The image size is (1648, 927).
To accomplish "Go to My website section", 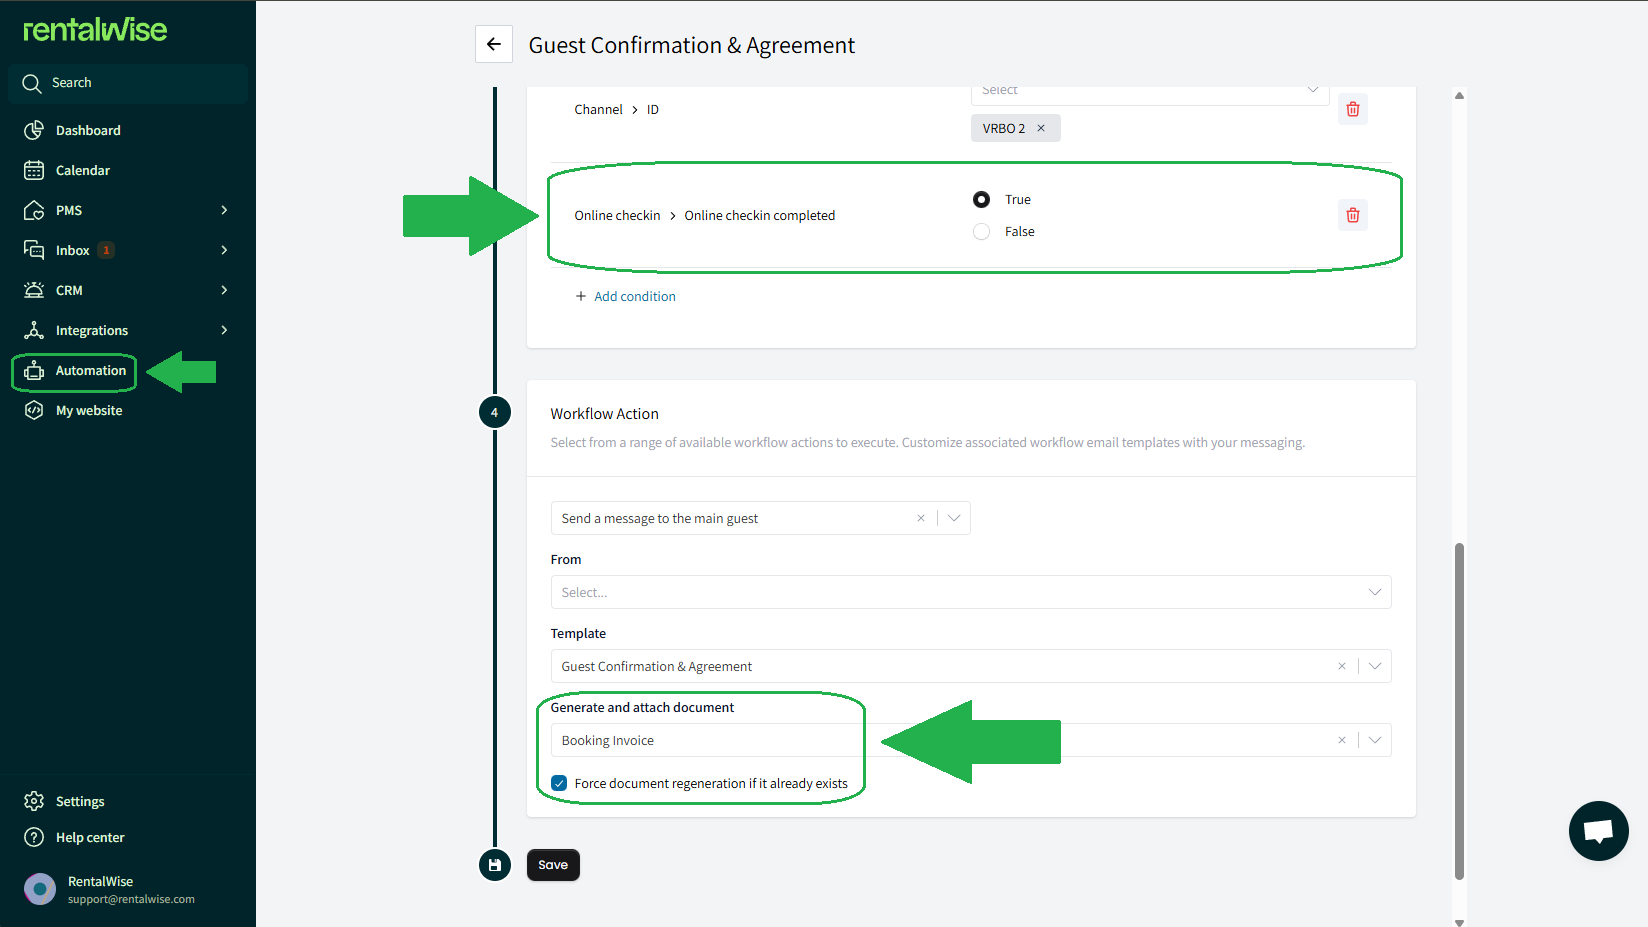I will (89, 410).
